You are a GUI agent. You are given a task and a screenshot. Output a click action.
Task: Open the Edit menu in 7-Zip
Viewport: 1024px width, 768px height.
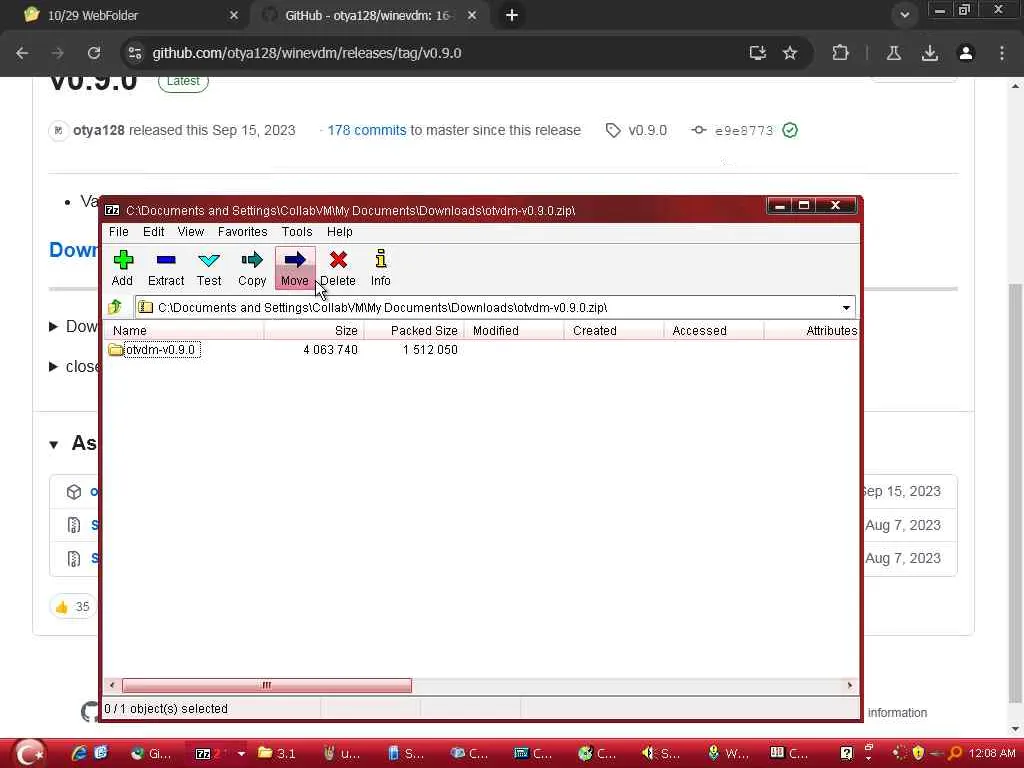coord(153,232)
